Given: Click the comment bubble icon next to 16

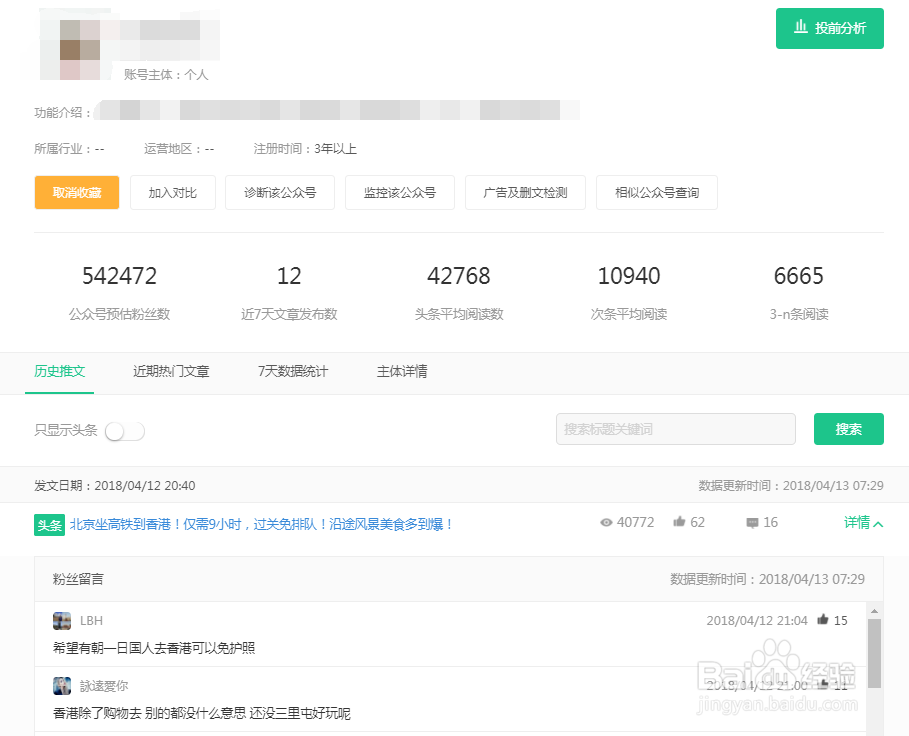Looking at the screenshot, I should pos(750,522).
